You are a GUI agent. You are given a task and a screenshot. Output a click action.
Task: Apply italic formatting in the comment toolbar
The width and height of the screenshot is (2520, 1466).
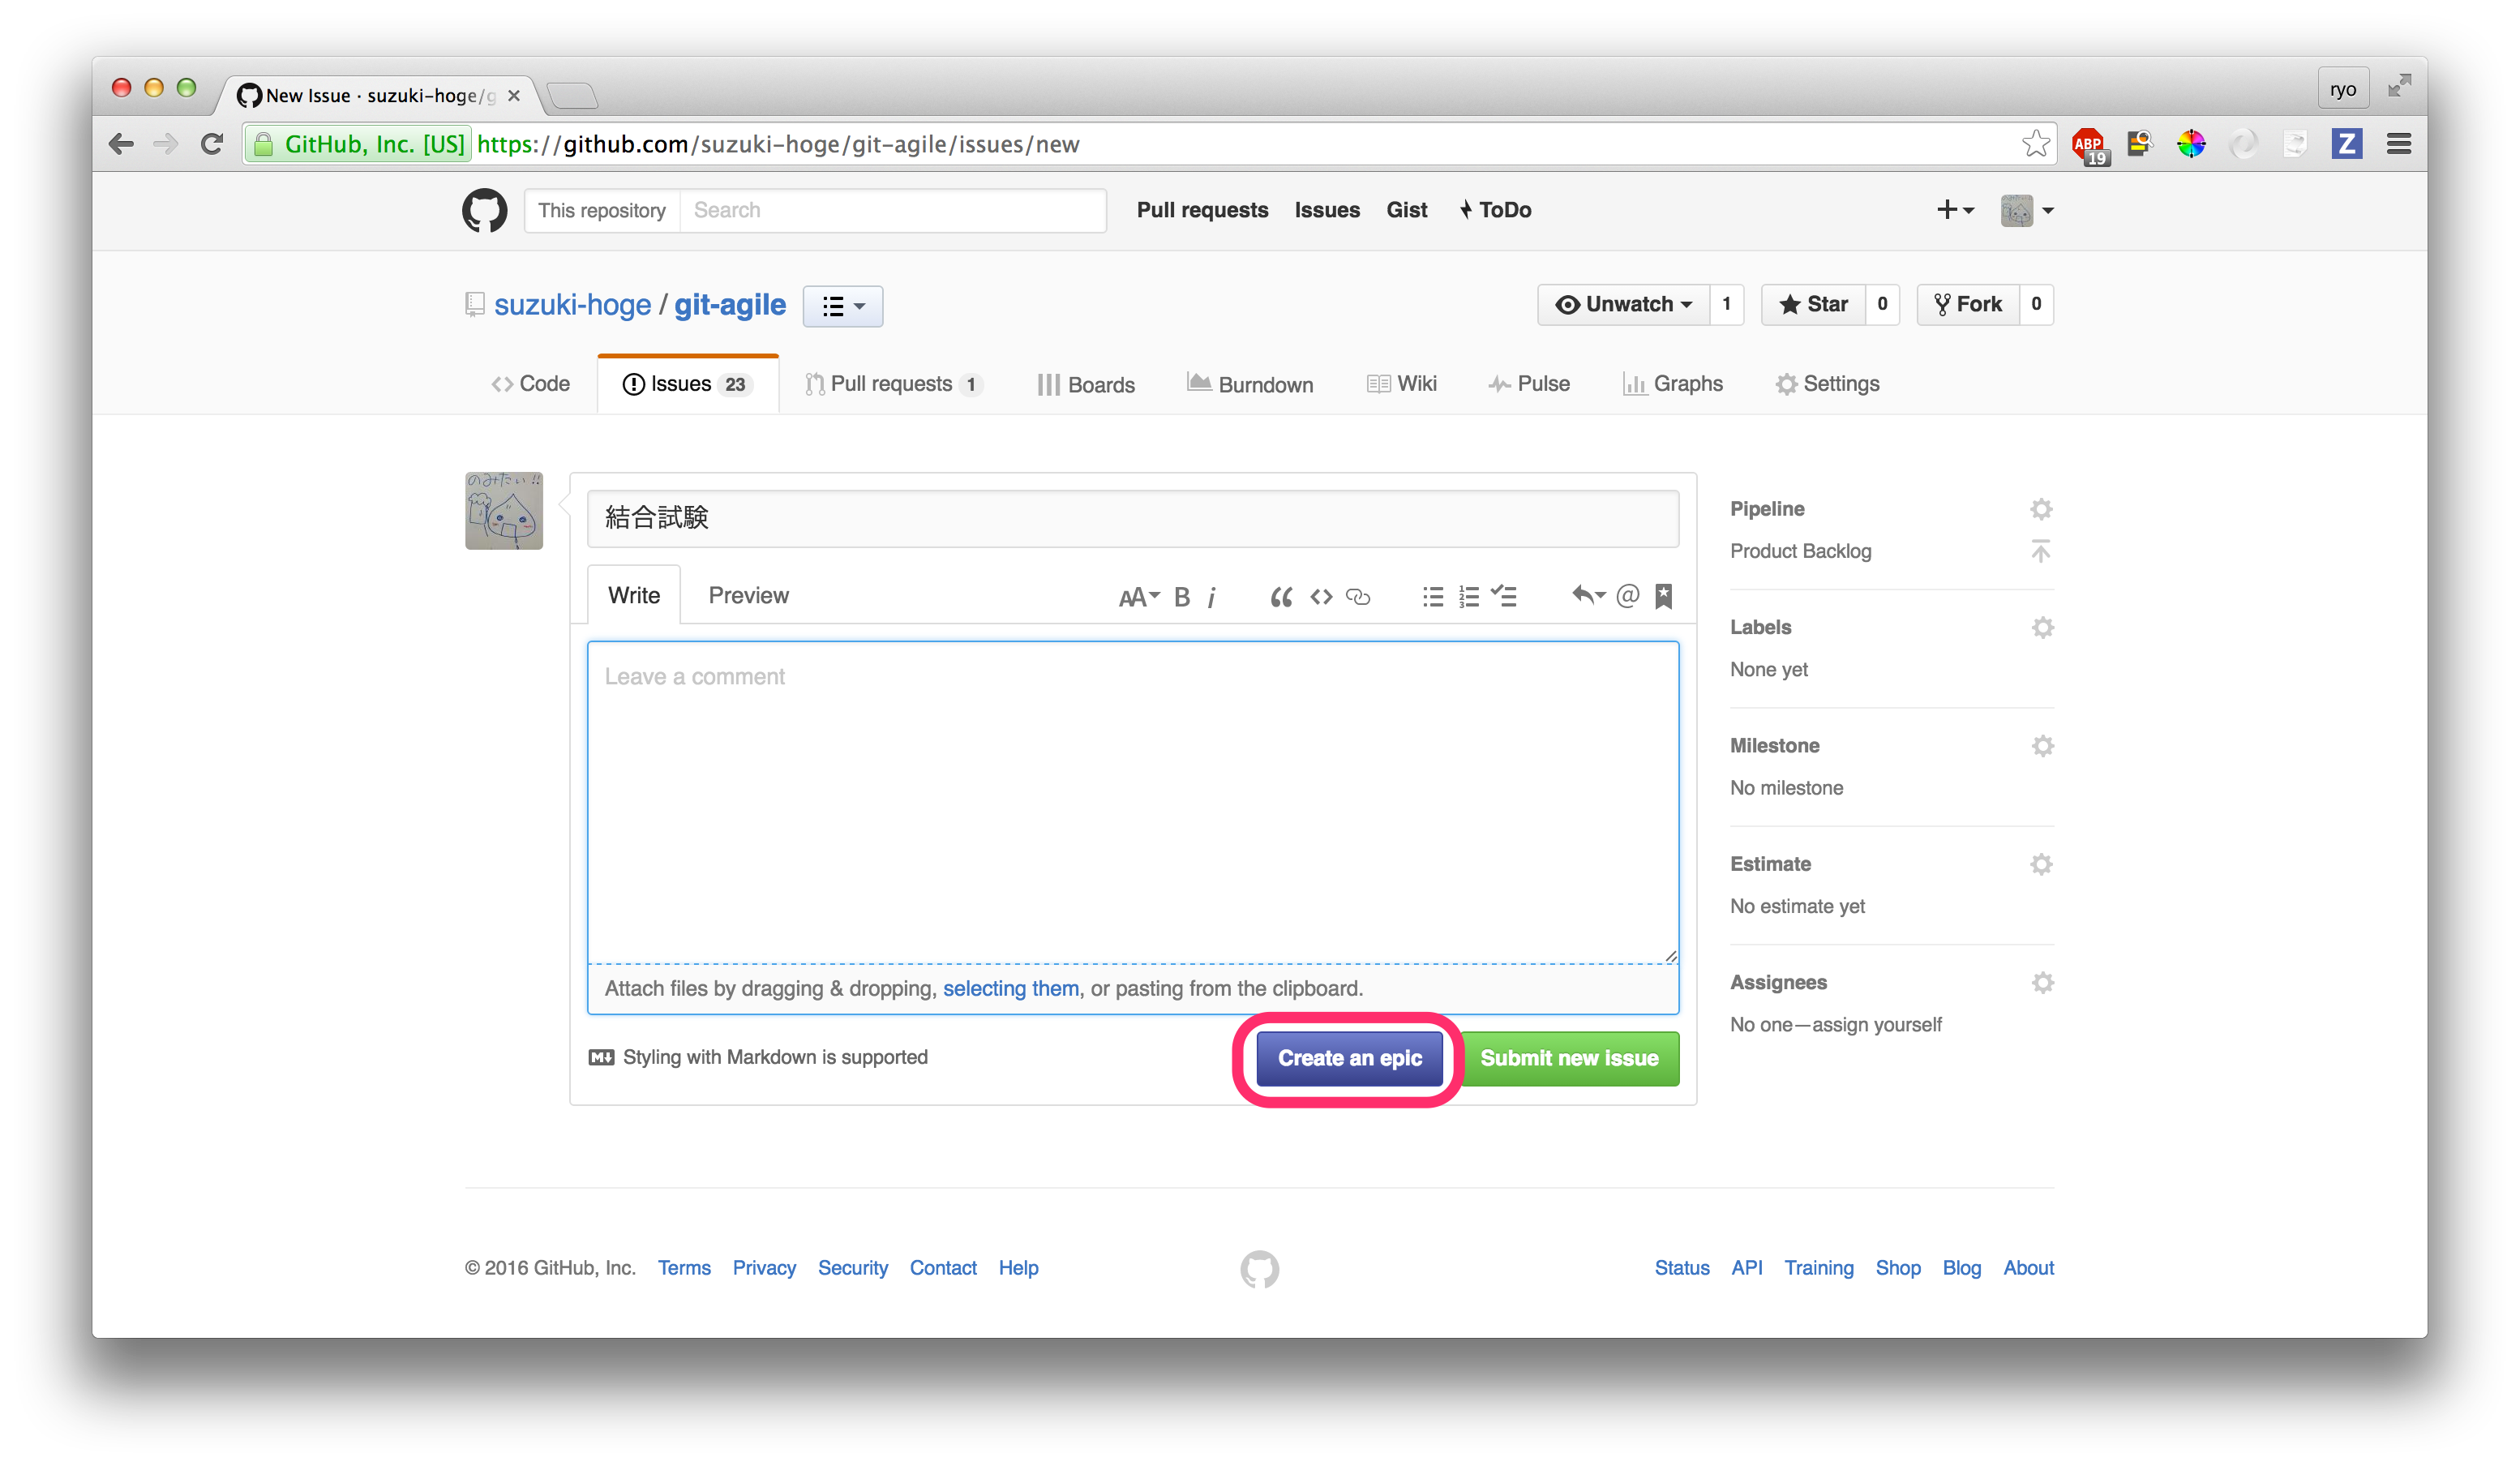tap(1212, 596)
